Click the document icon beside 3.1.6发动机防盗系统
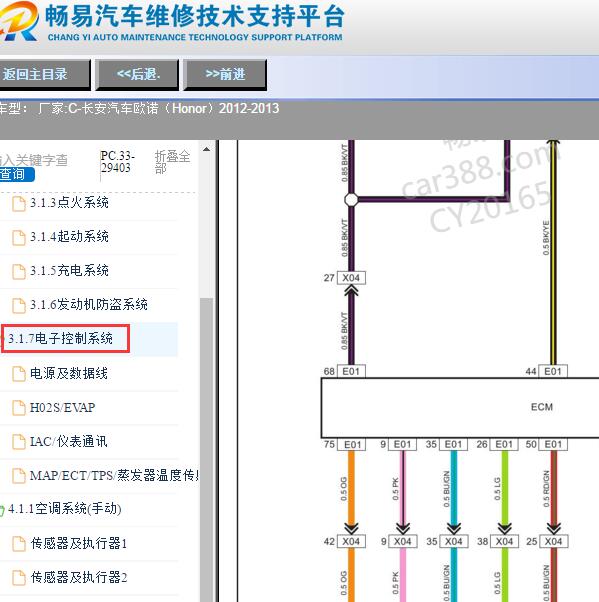599x602 pixels. [x=19, y=306]
